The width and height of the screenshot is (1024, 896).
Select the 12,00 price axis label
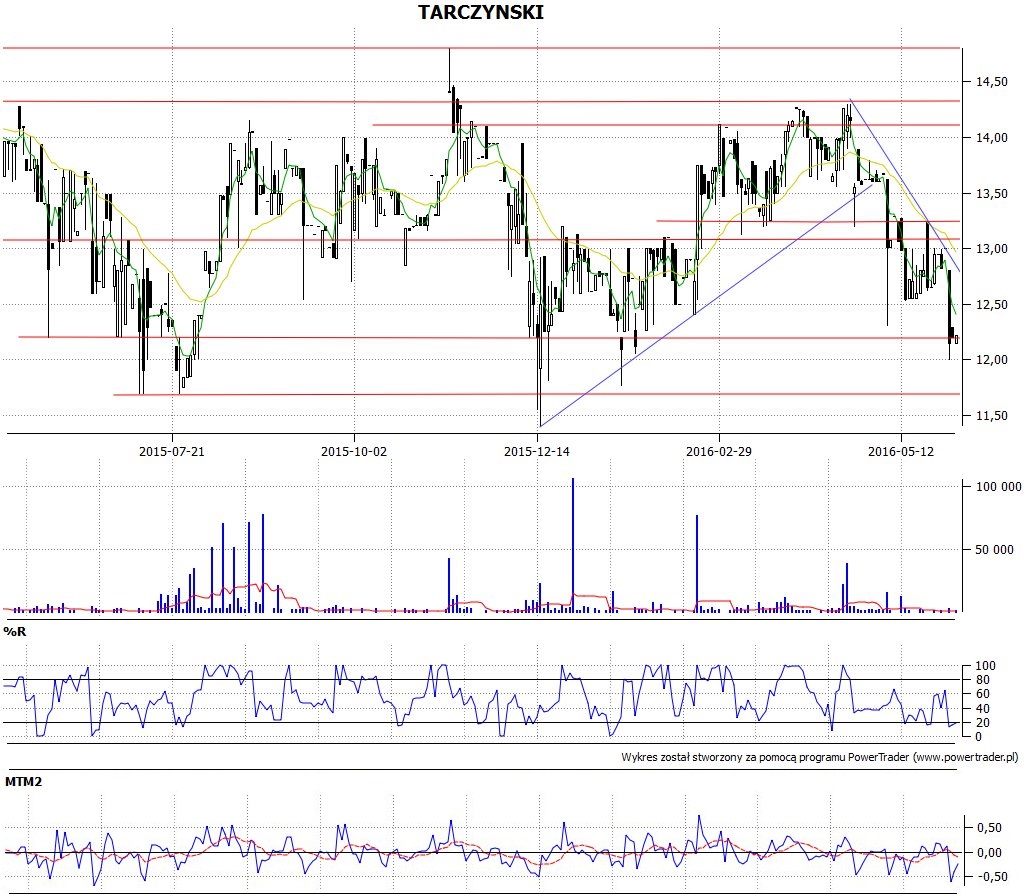[991, 360]
